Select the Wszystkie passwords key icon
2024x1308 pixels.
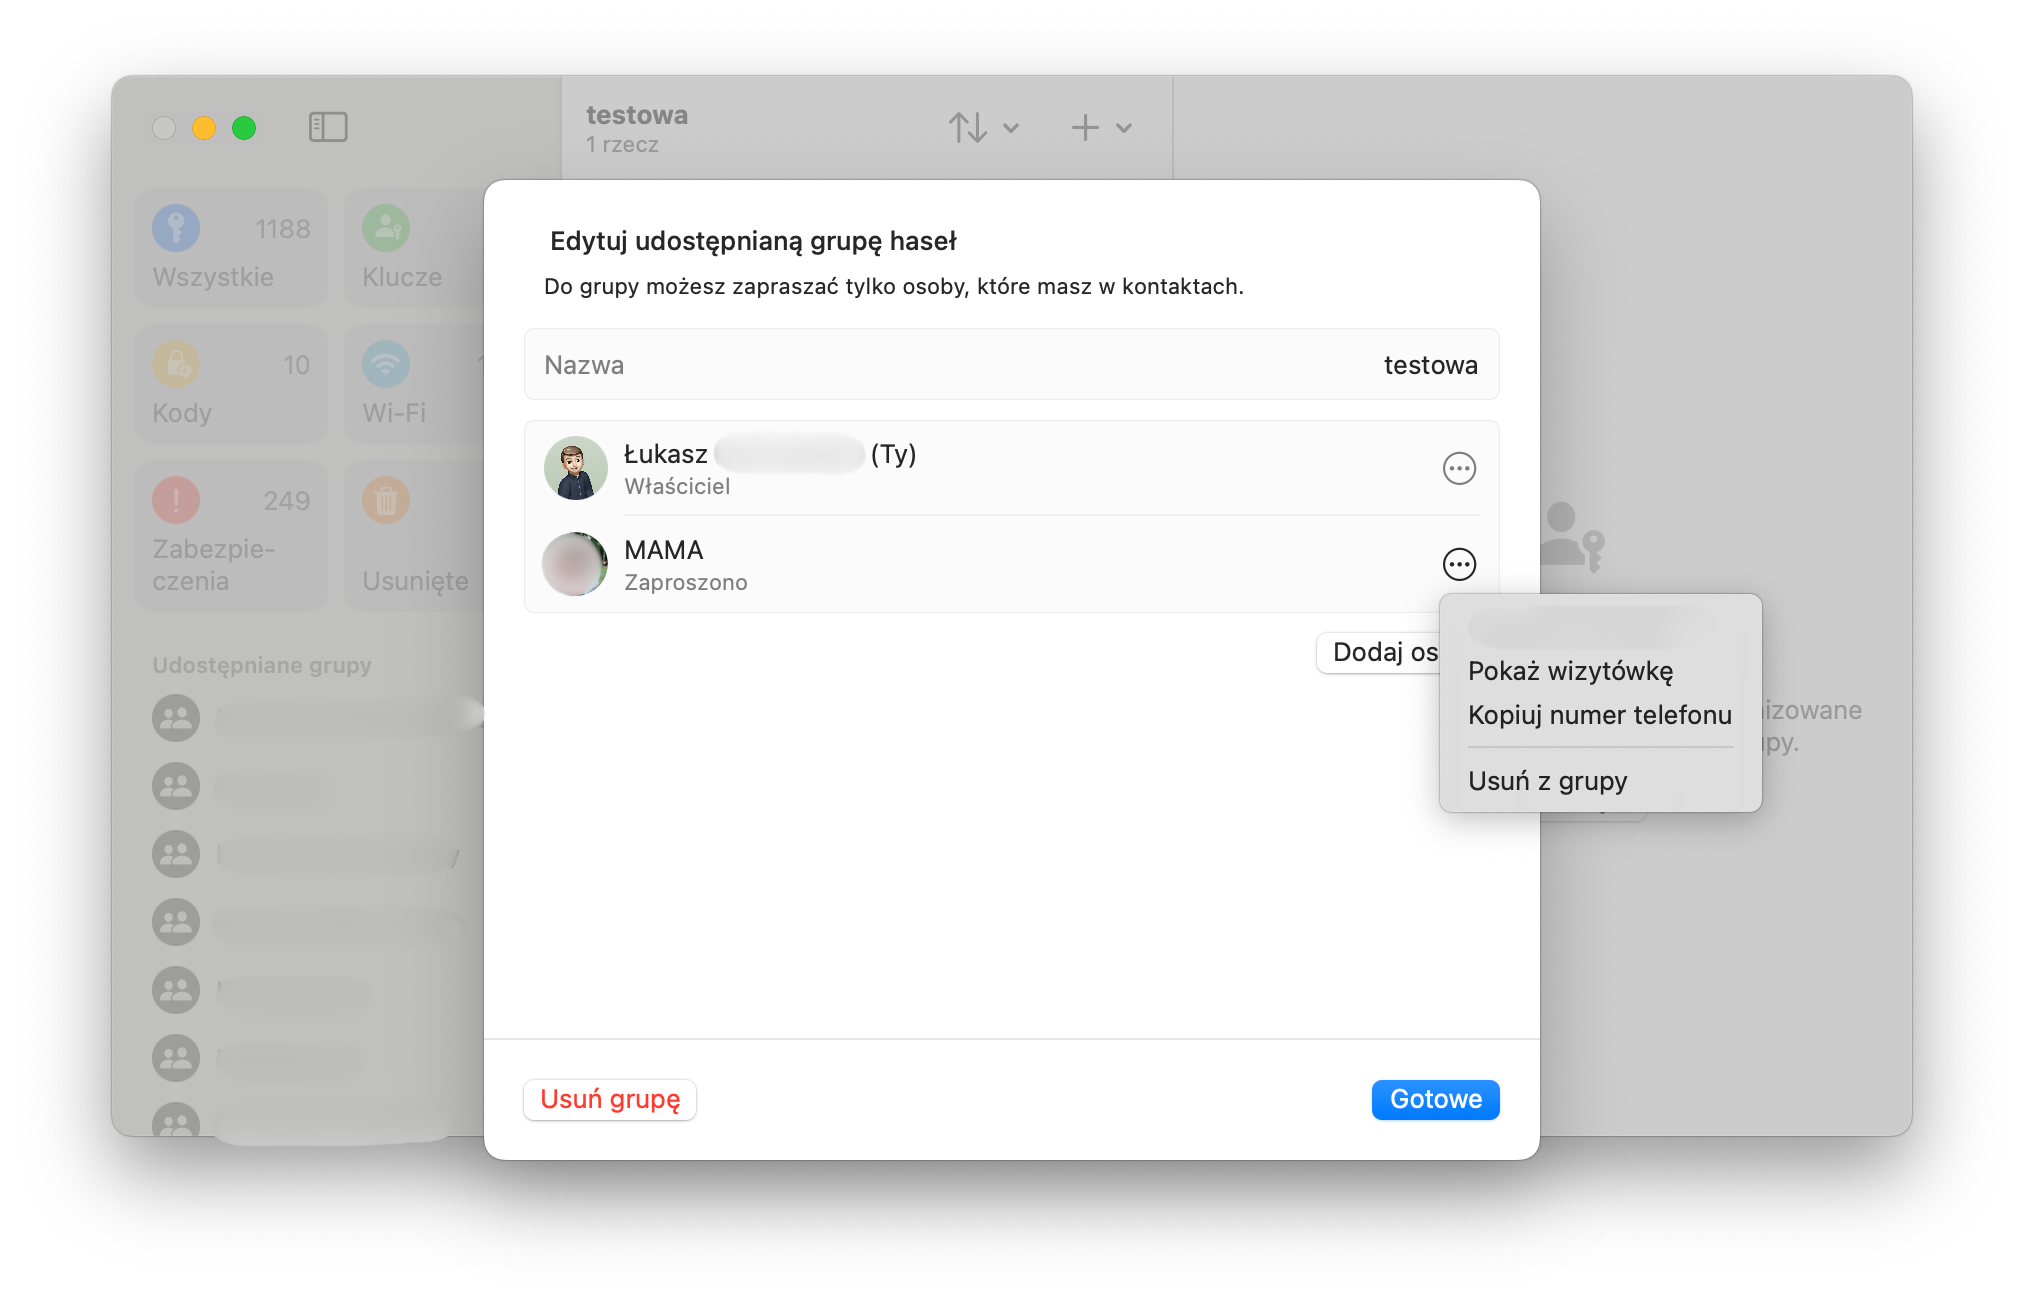[x=176, y=228]
